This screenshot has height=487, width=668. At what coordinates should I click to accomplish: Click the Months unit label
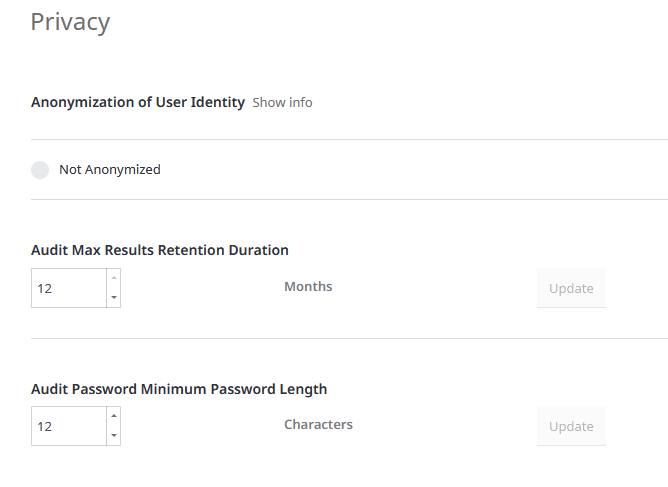(x=308, y=287)
